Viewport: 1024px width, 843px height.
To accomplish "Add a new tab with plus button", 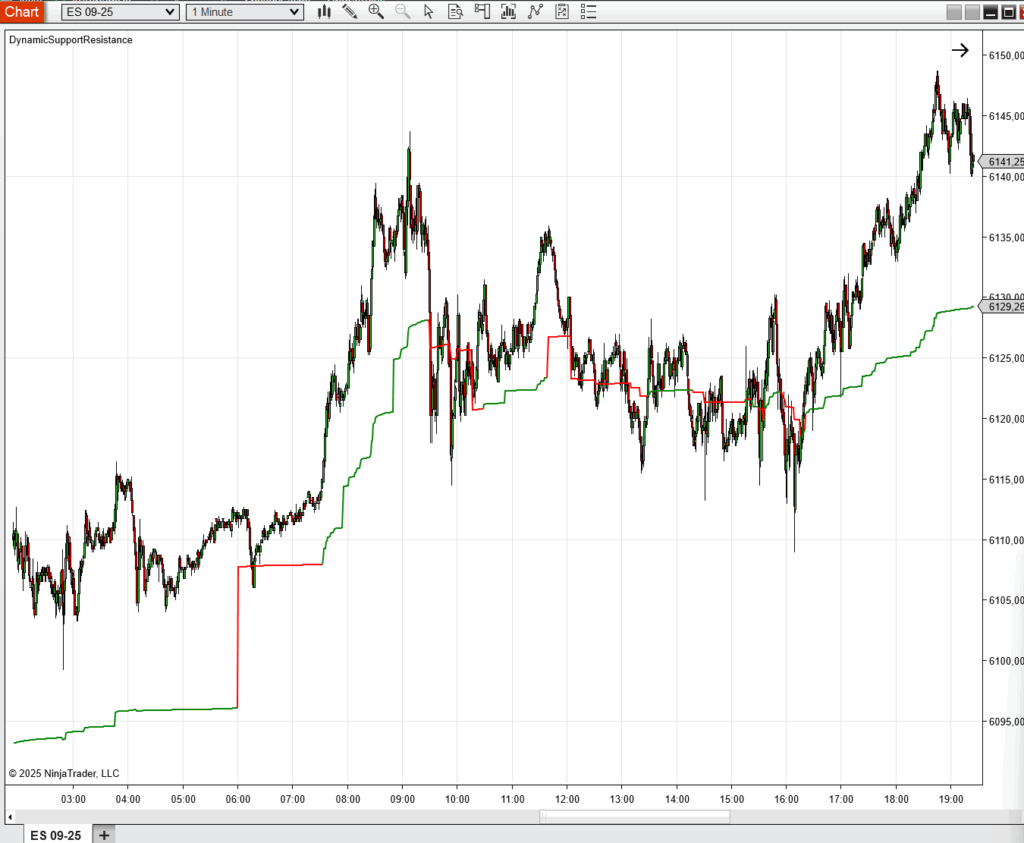I will pos(104,834).
